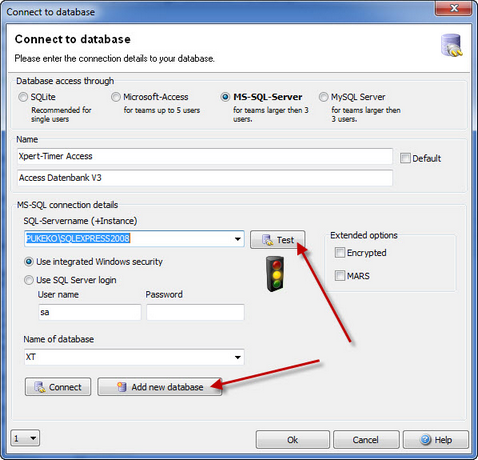
Task: Expand the SQL-Servername dropdown arrow
Action: pyautogui.click(x=238, y=239)
